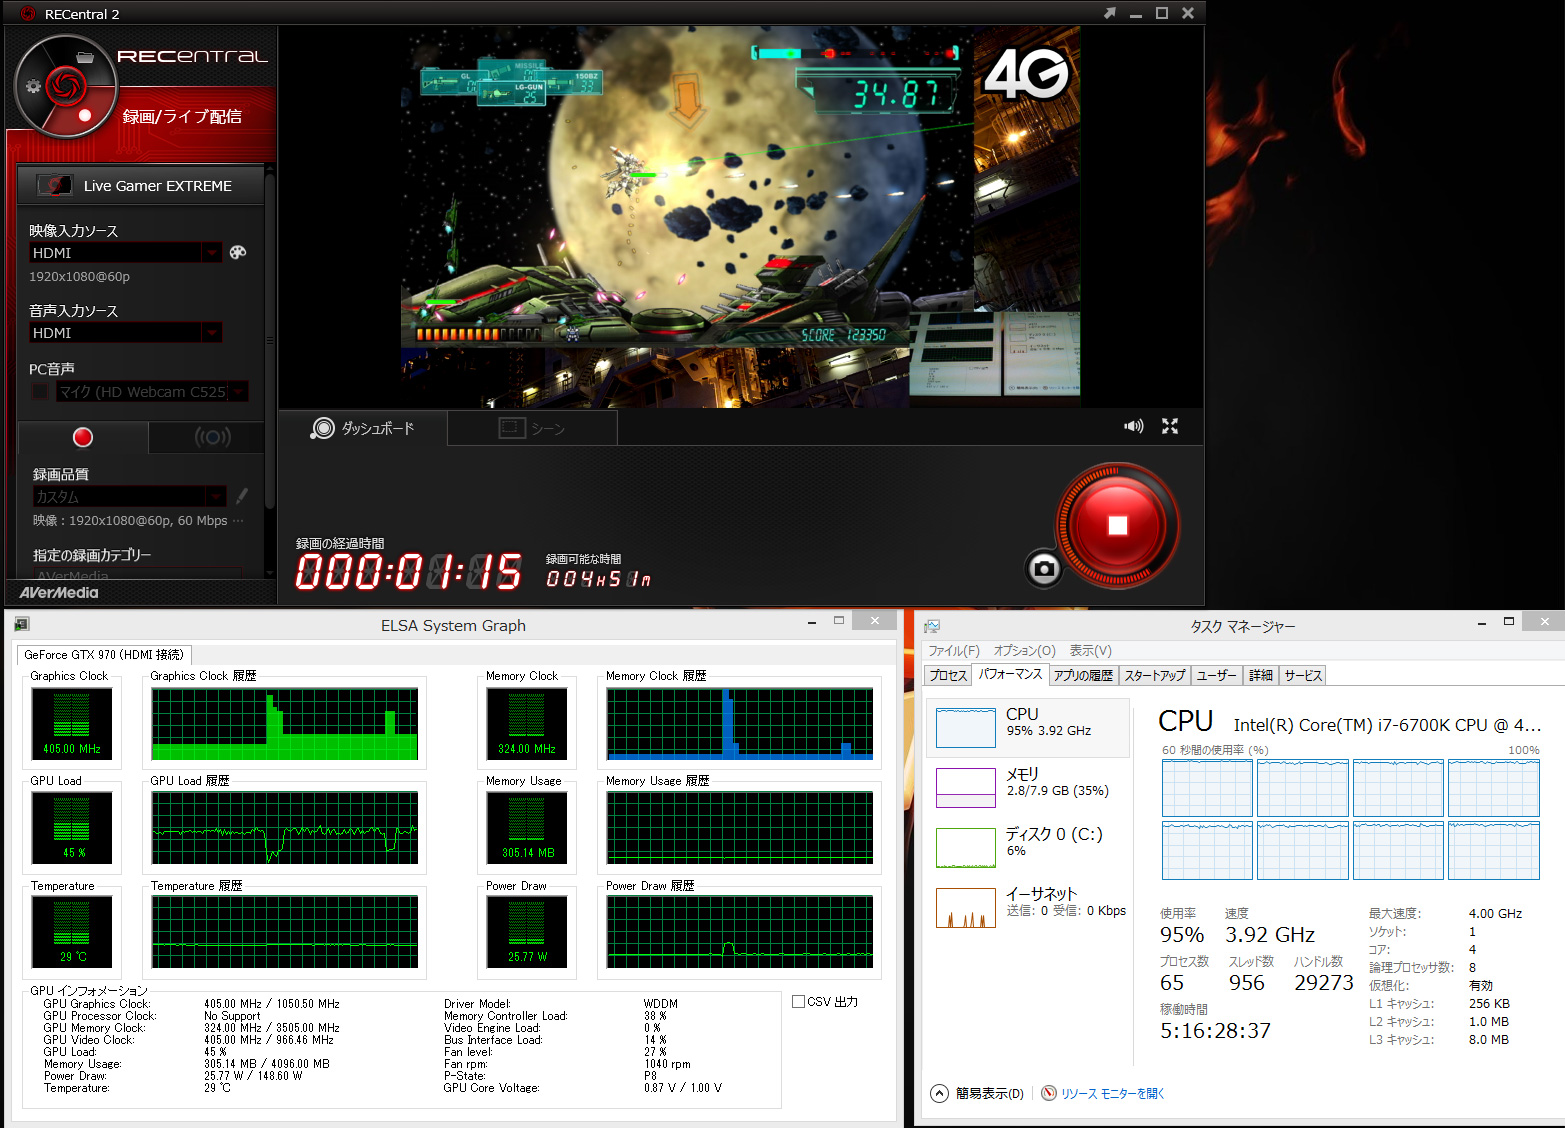Check the CSV 出力 checkbox
Viewport: 1565px width, 1128px height.
(x=798, y=1001)
